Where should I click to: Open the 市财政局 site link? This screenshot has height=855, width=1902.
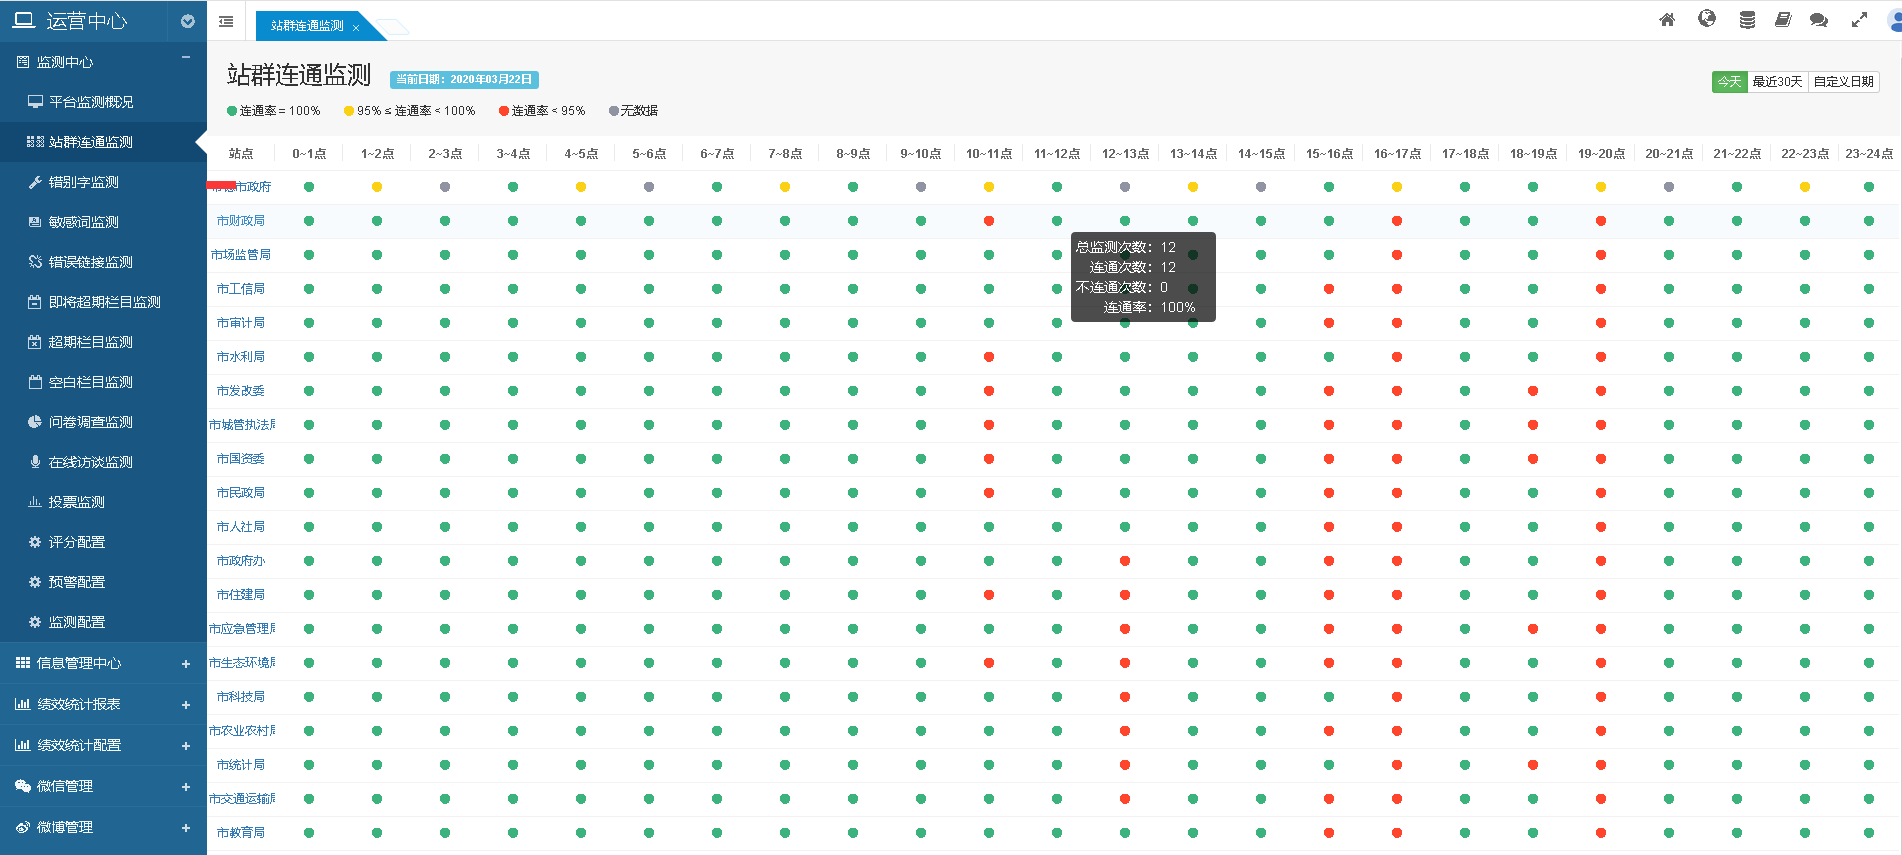241,221
